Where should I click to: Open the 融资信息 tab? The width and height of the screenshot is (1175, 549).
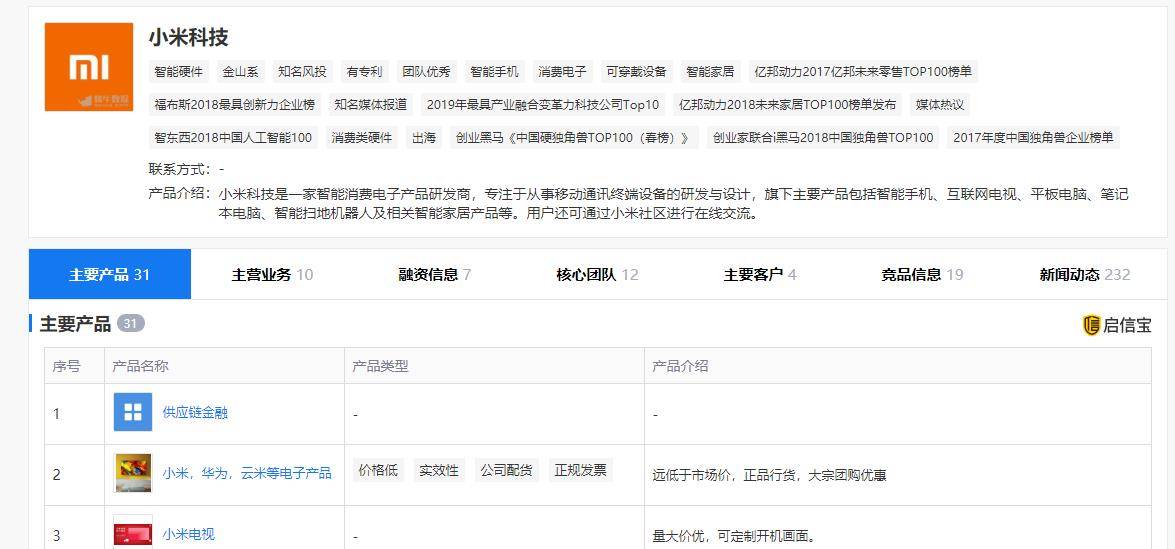pos(435,274)
